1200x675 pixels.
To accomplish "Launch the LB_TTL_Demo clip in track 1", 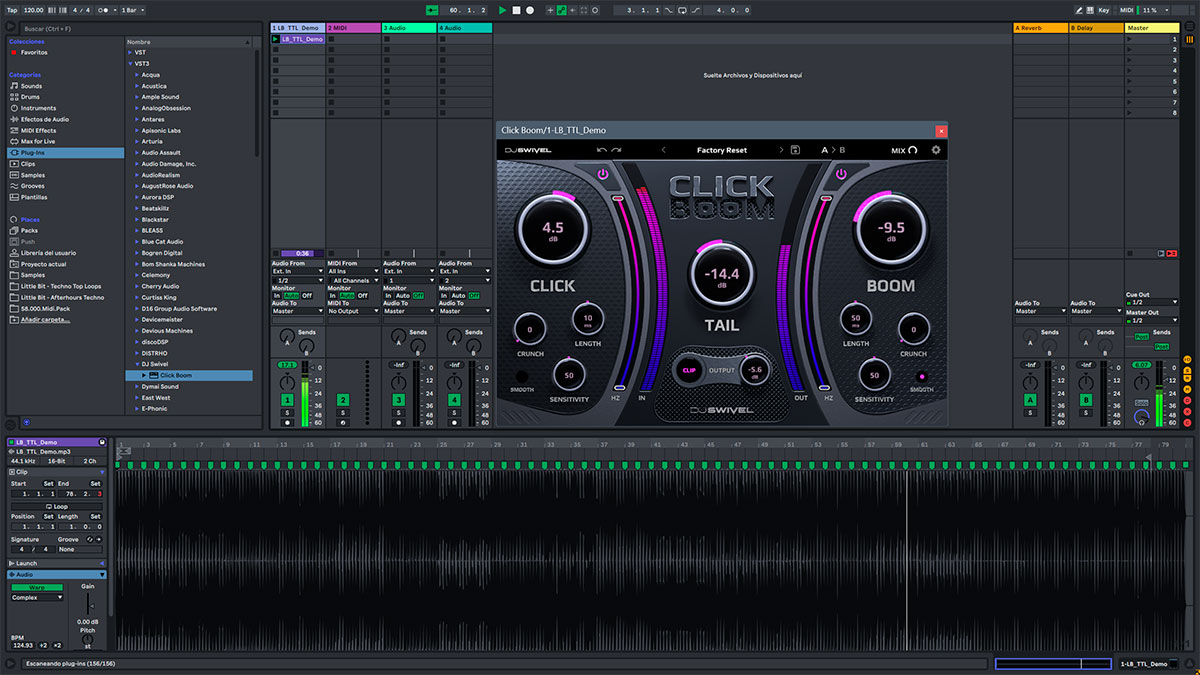I will coord(276,39).
